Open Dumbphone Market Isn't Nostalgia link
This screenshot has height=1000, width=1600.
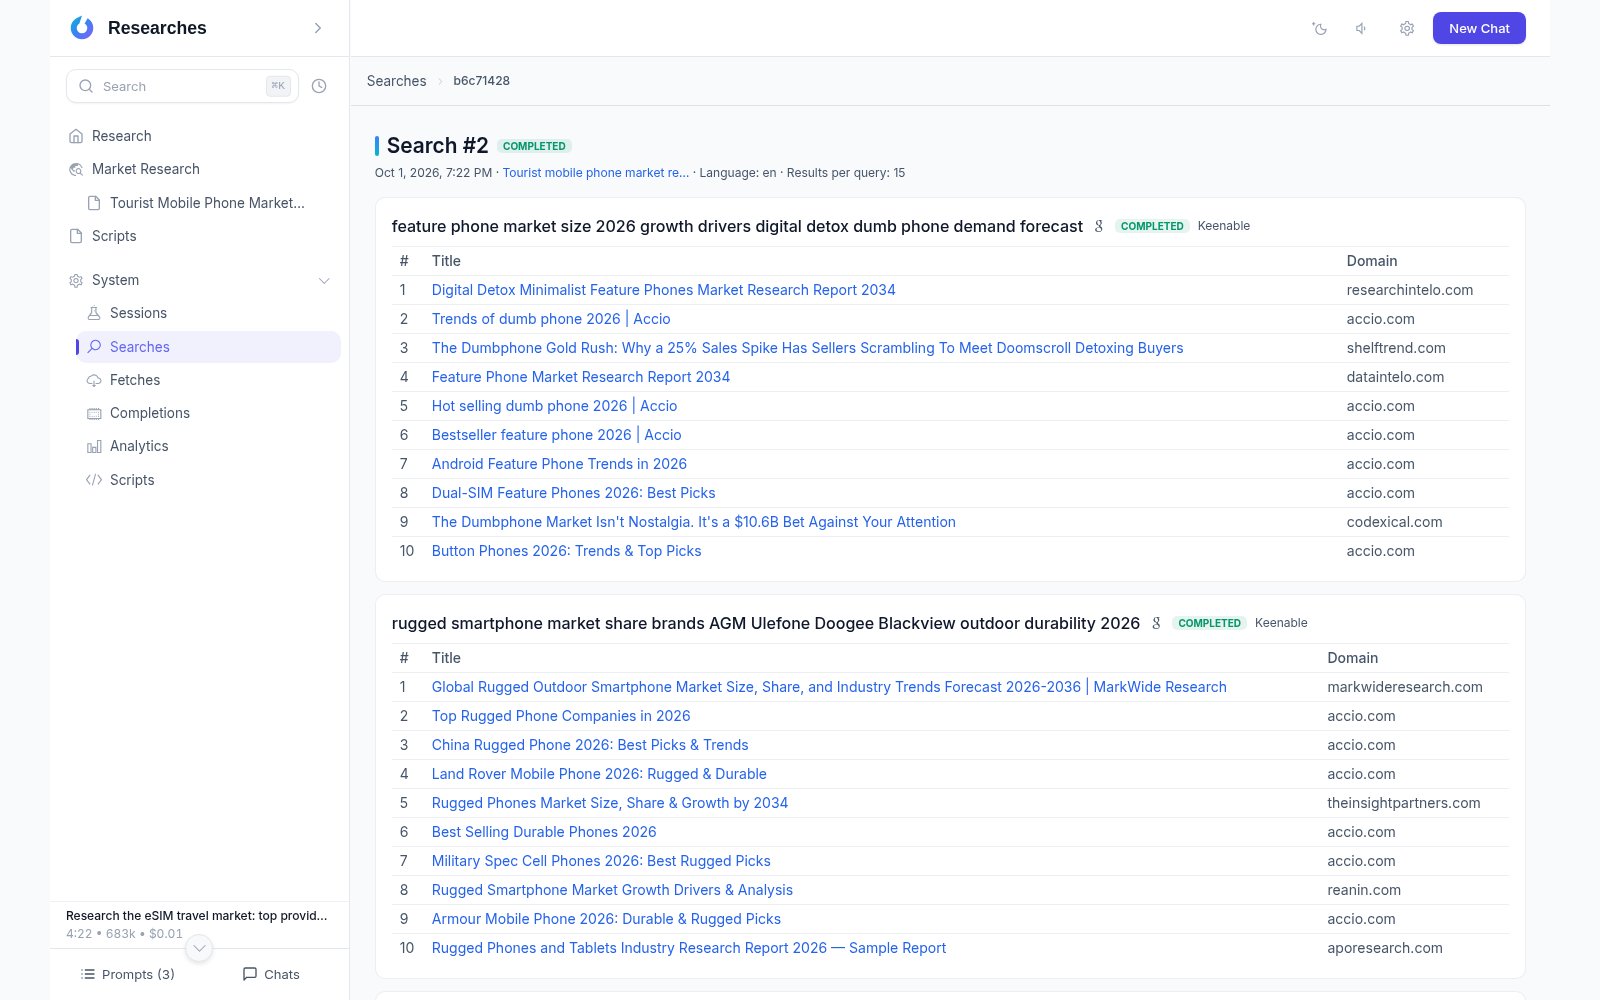pos(693,522)
